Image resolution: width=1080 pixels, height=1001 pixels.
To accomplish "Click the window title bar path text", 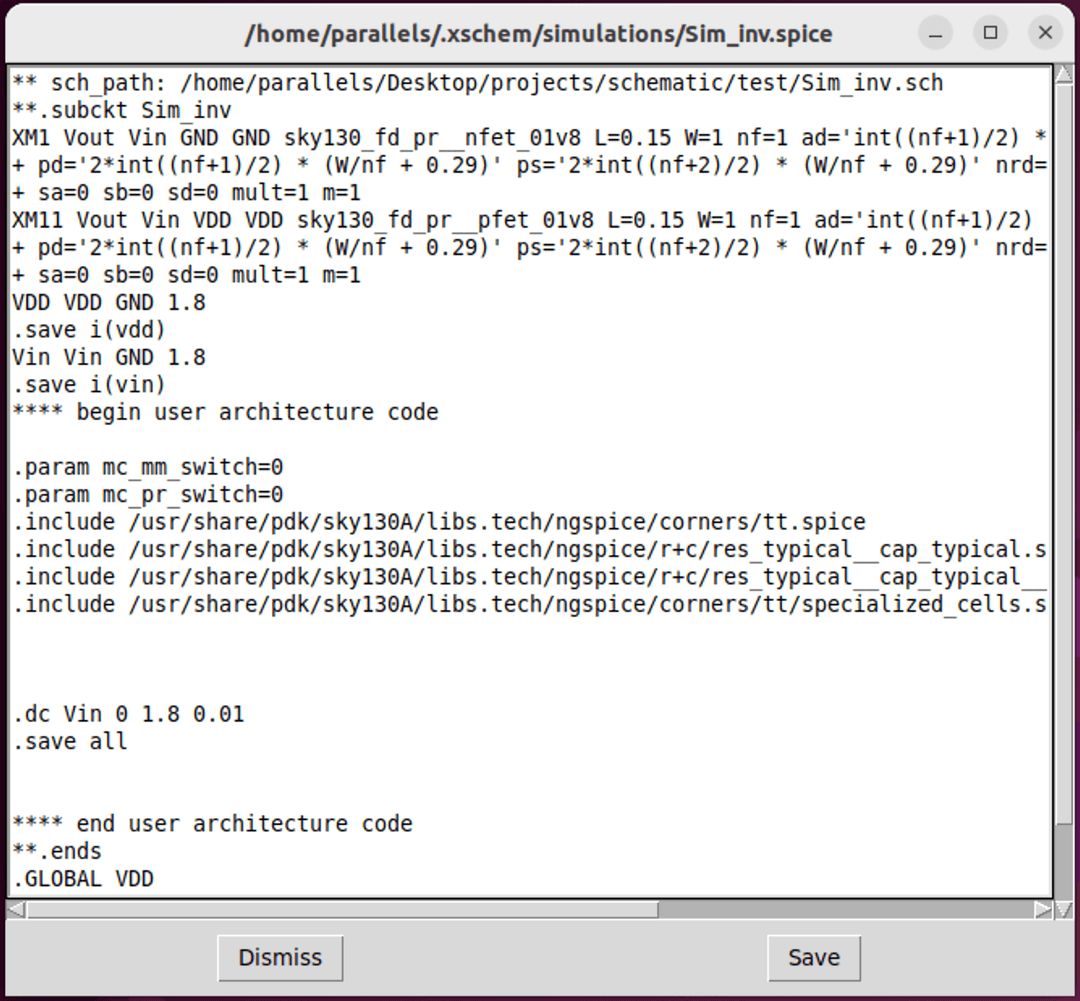I will 539,34.
